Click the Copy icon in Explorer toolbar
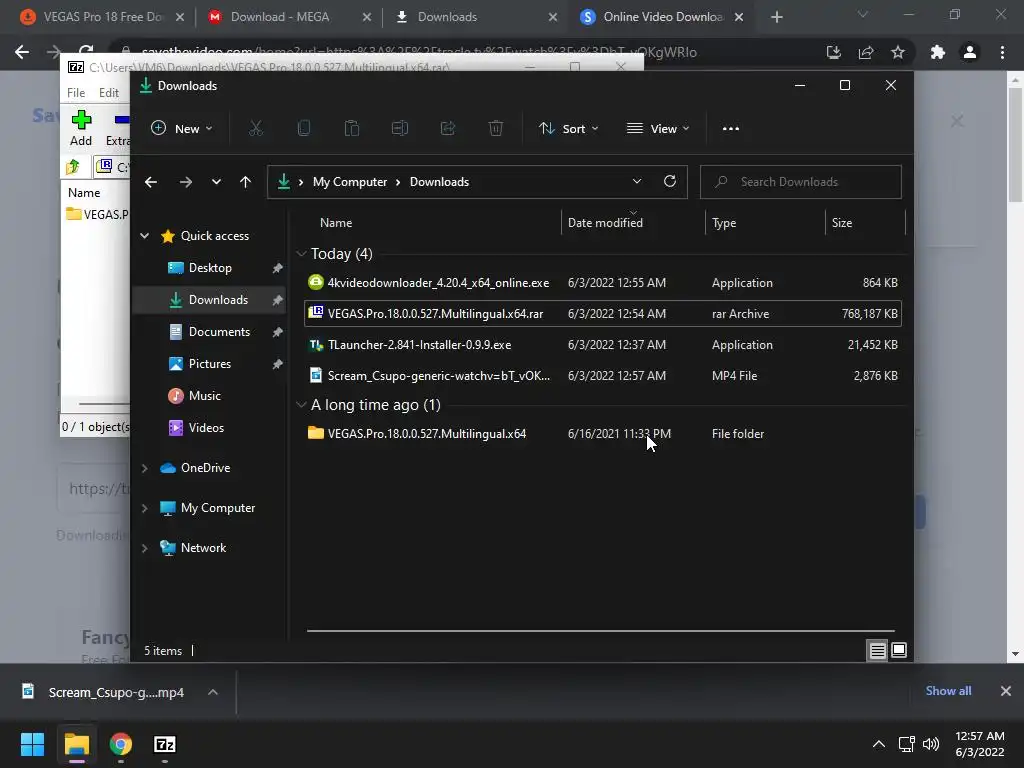This screenshot has width=1024, height=768. click(304, 129)
